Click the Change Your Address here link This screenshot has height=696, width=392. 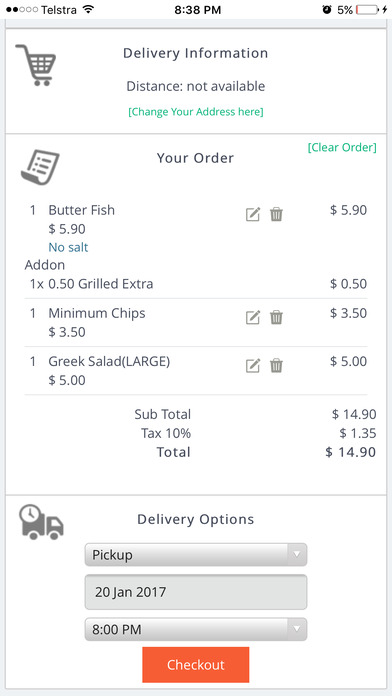(x=196, y=111)
